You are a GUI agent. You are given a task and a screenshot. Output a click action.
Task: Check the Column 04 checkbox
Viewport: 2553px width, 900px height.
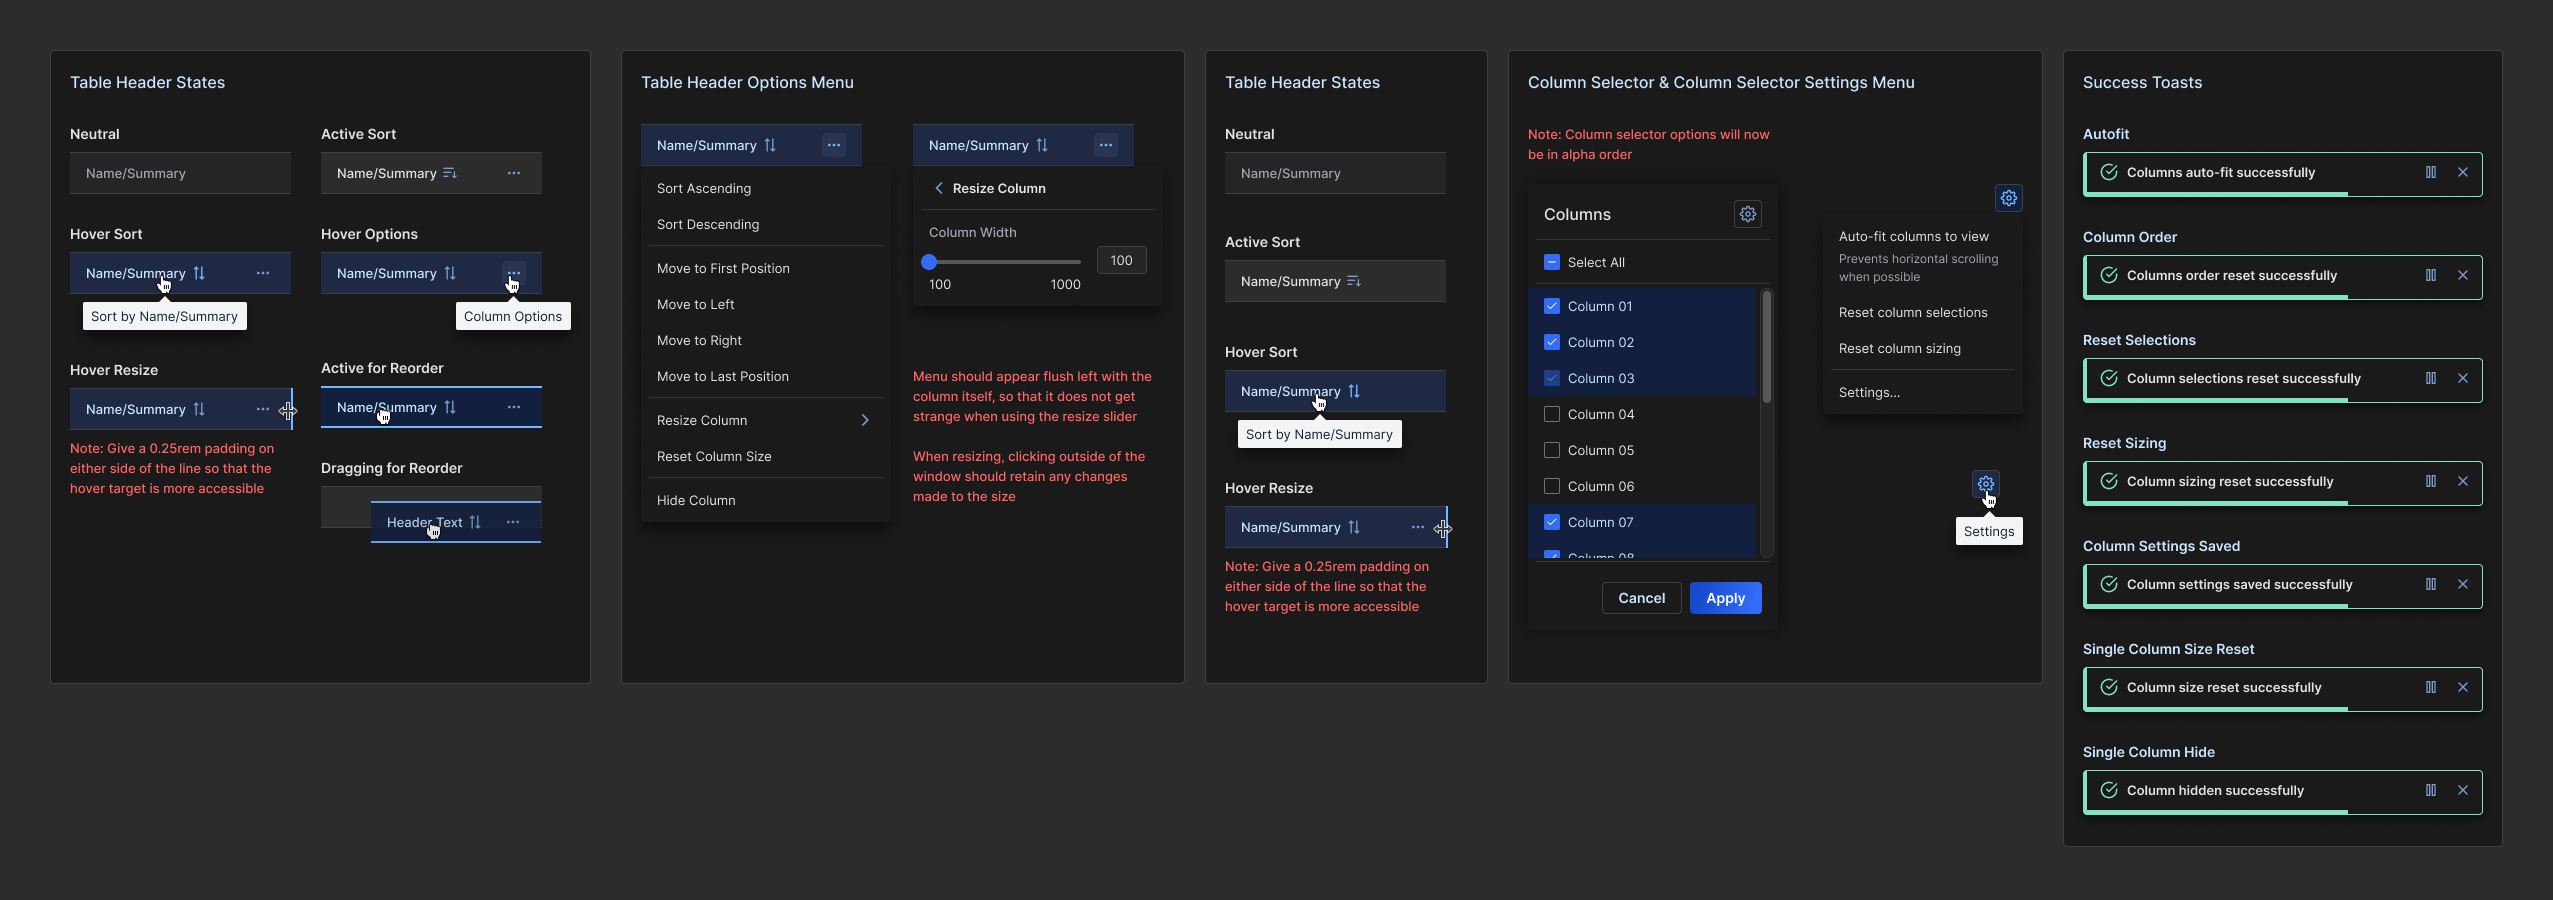coord(1552,414)
